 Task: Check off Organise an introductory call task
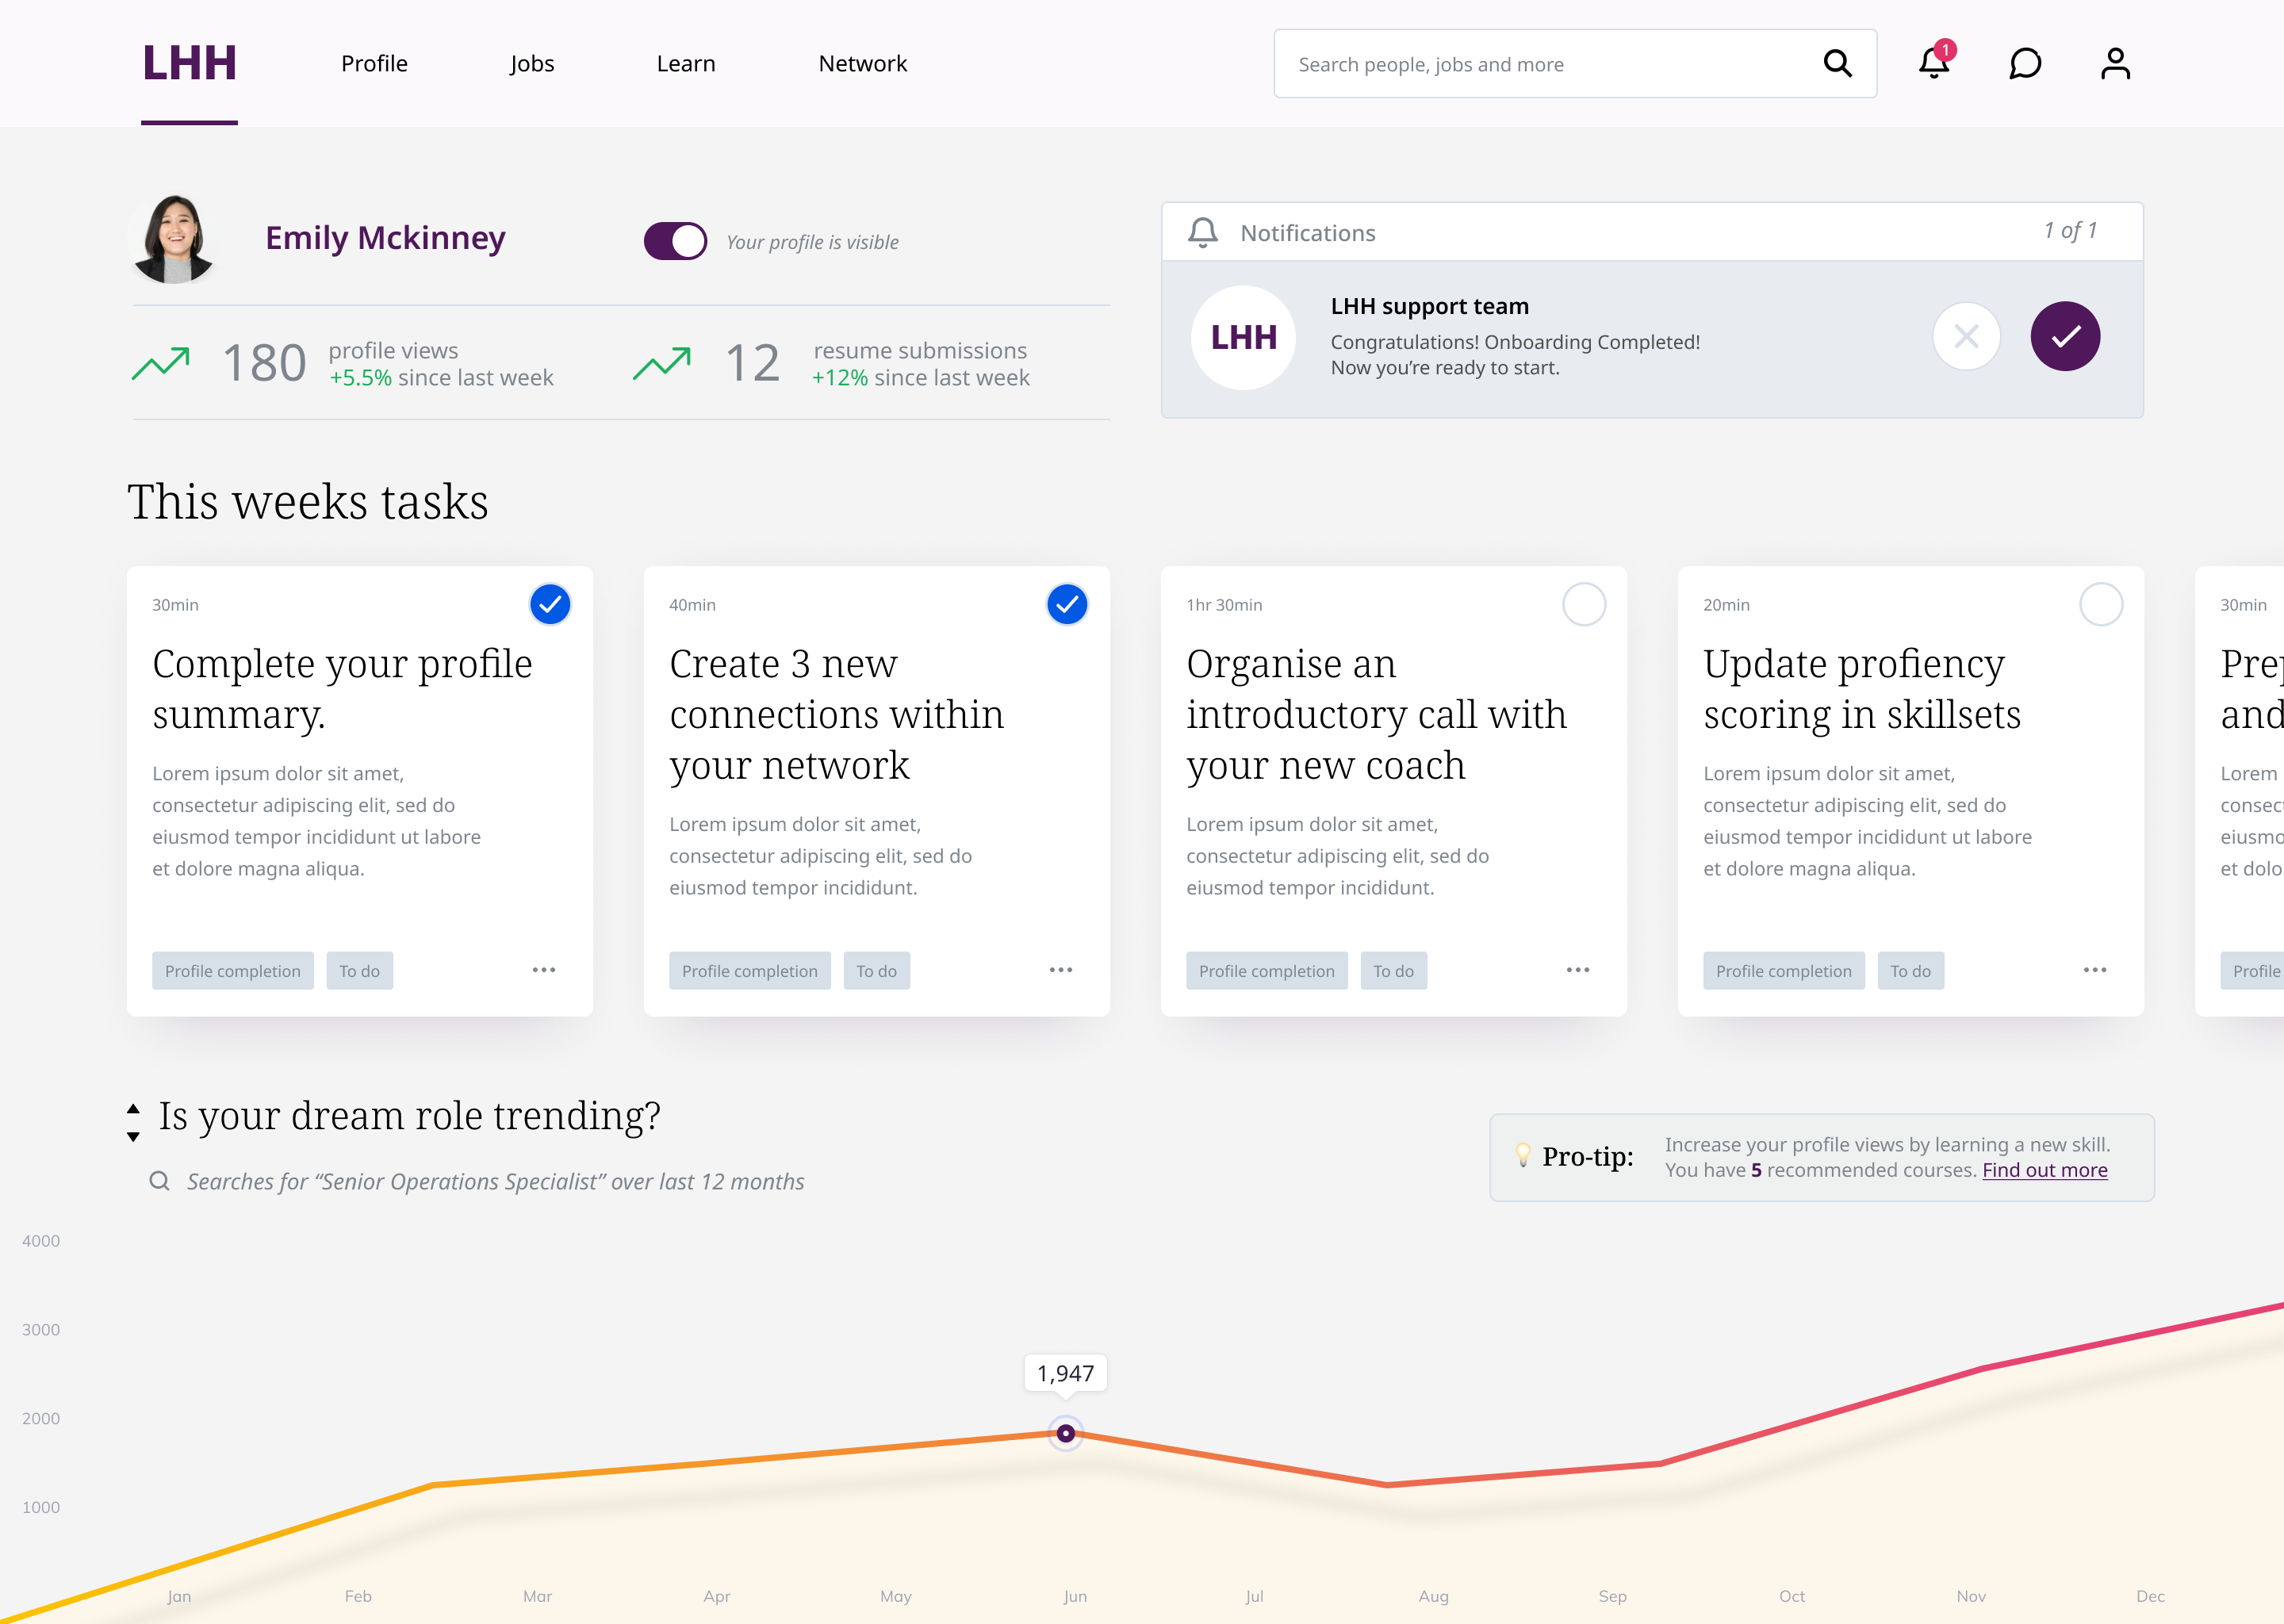click(x=1584, y=604)
